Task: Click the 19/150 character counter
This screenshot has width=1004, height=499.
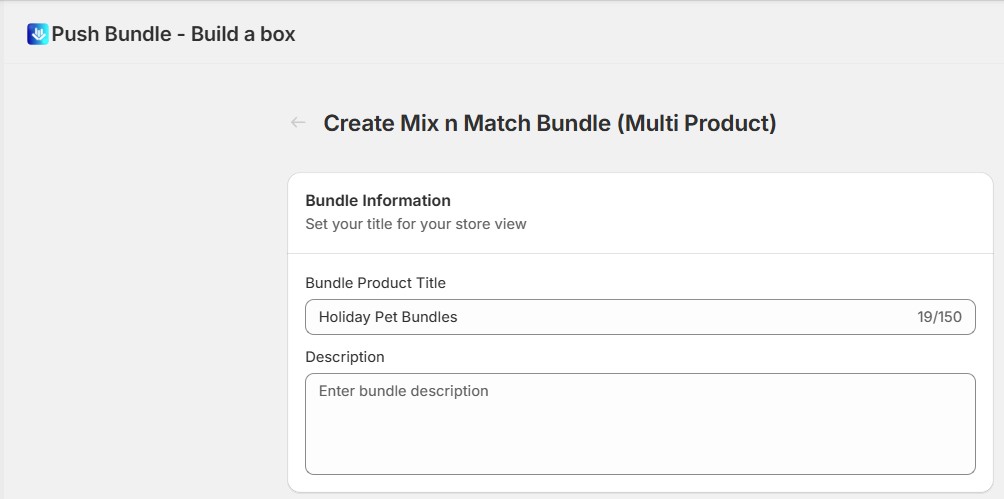Action: coord(939,317)
